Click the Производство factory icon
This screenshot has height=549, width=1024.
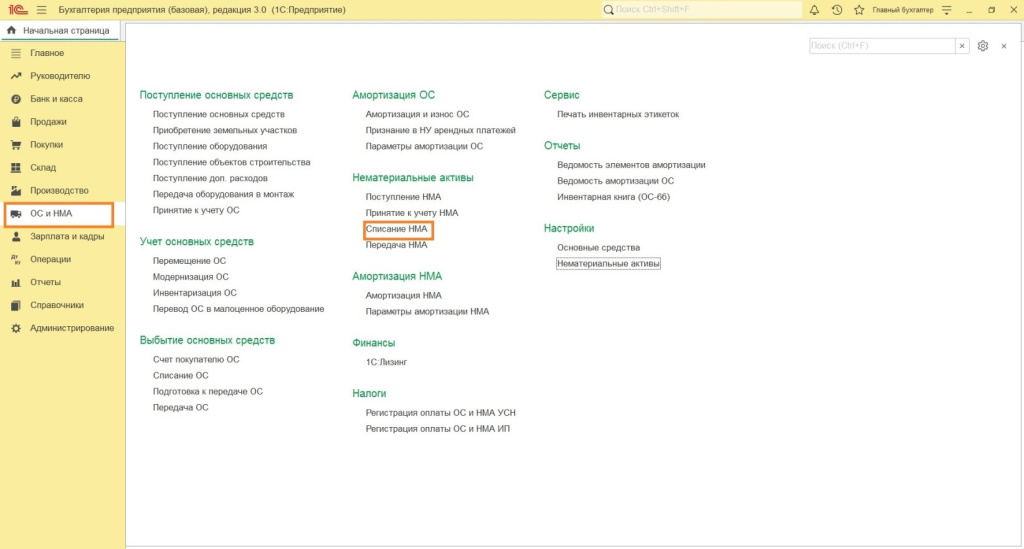click(x=16, y=190)
